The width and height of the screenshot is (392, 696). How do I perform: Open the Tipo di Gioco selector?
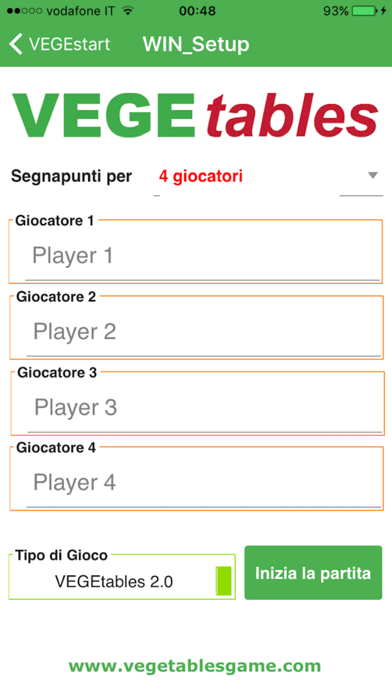pos(122,577)
